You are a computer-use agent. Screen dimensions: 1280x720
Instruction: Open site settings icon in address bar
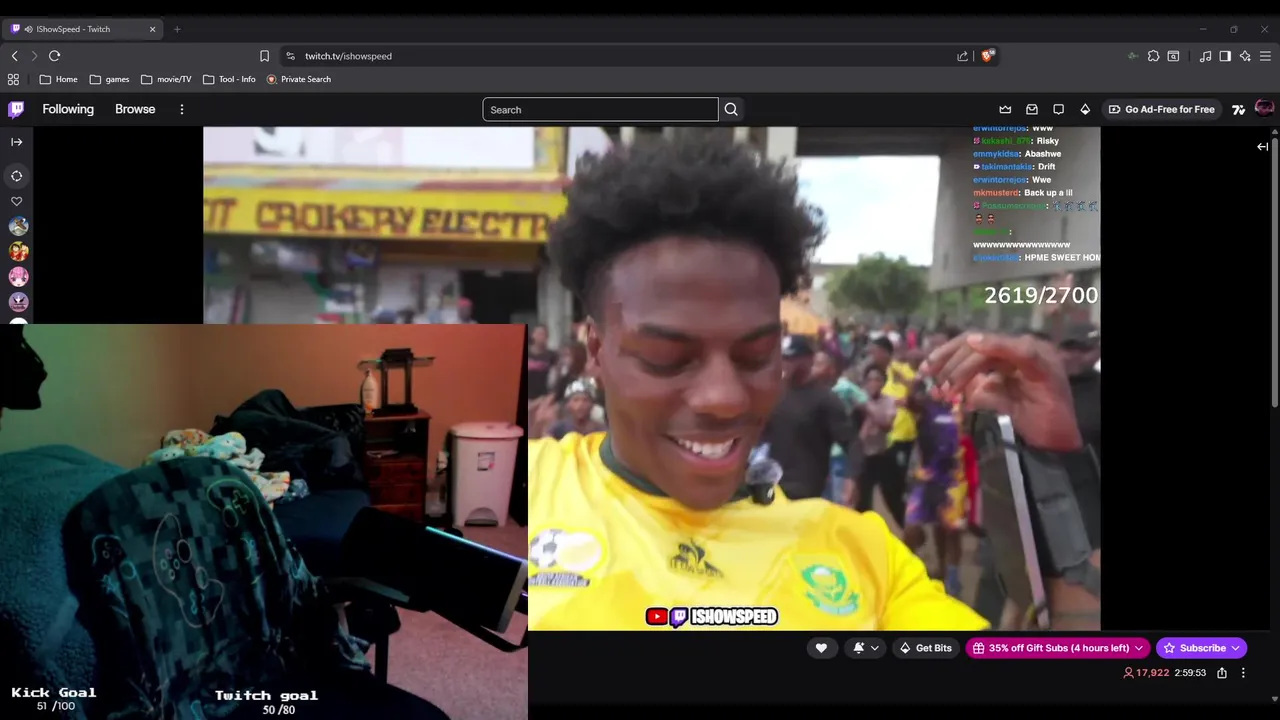tap(290, 56)
